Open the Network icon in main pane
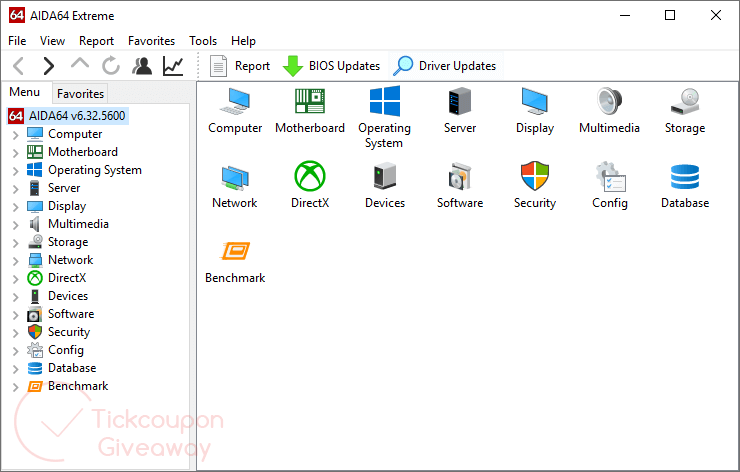740x472 pixels. (x=235, y=177)
